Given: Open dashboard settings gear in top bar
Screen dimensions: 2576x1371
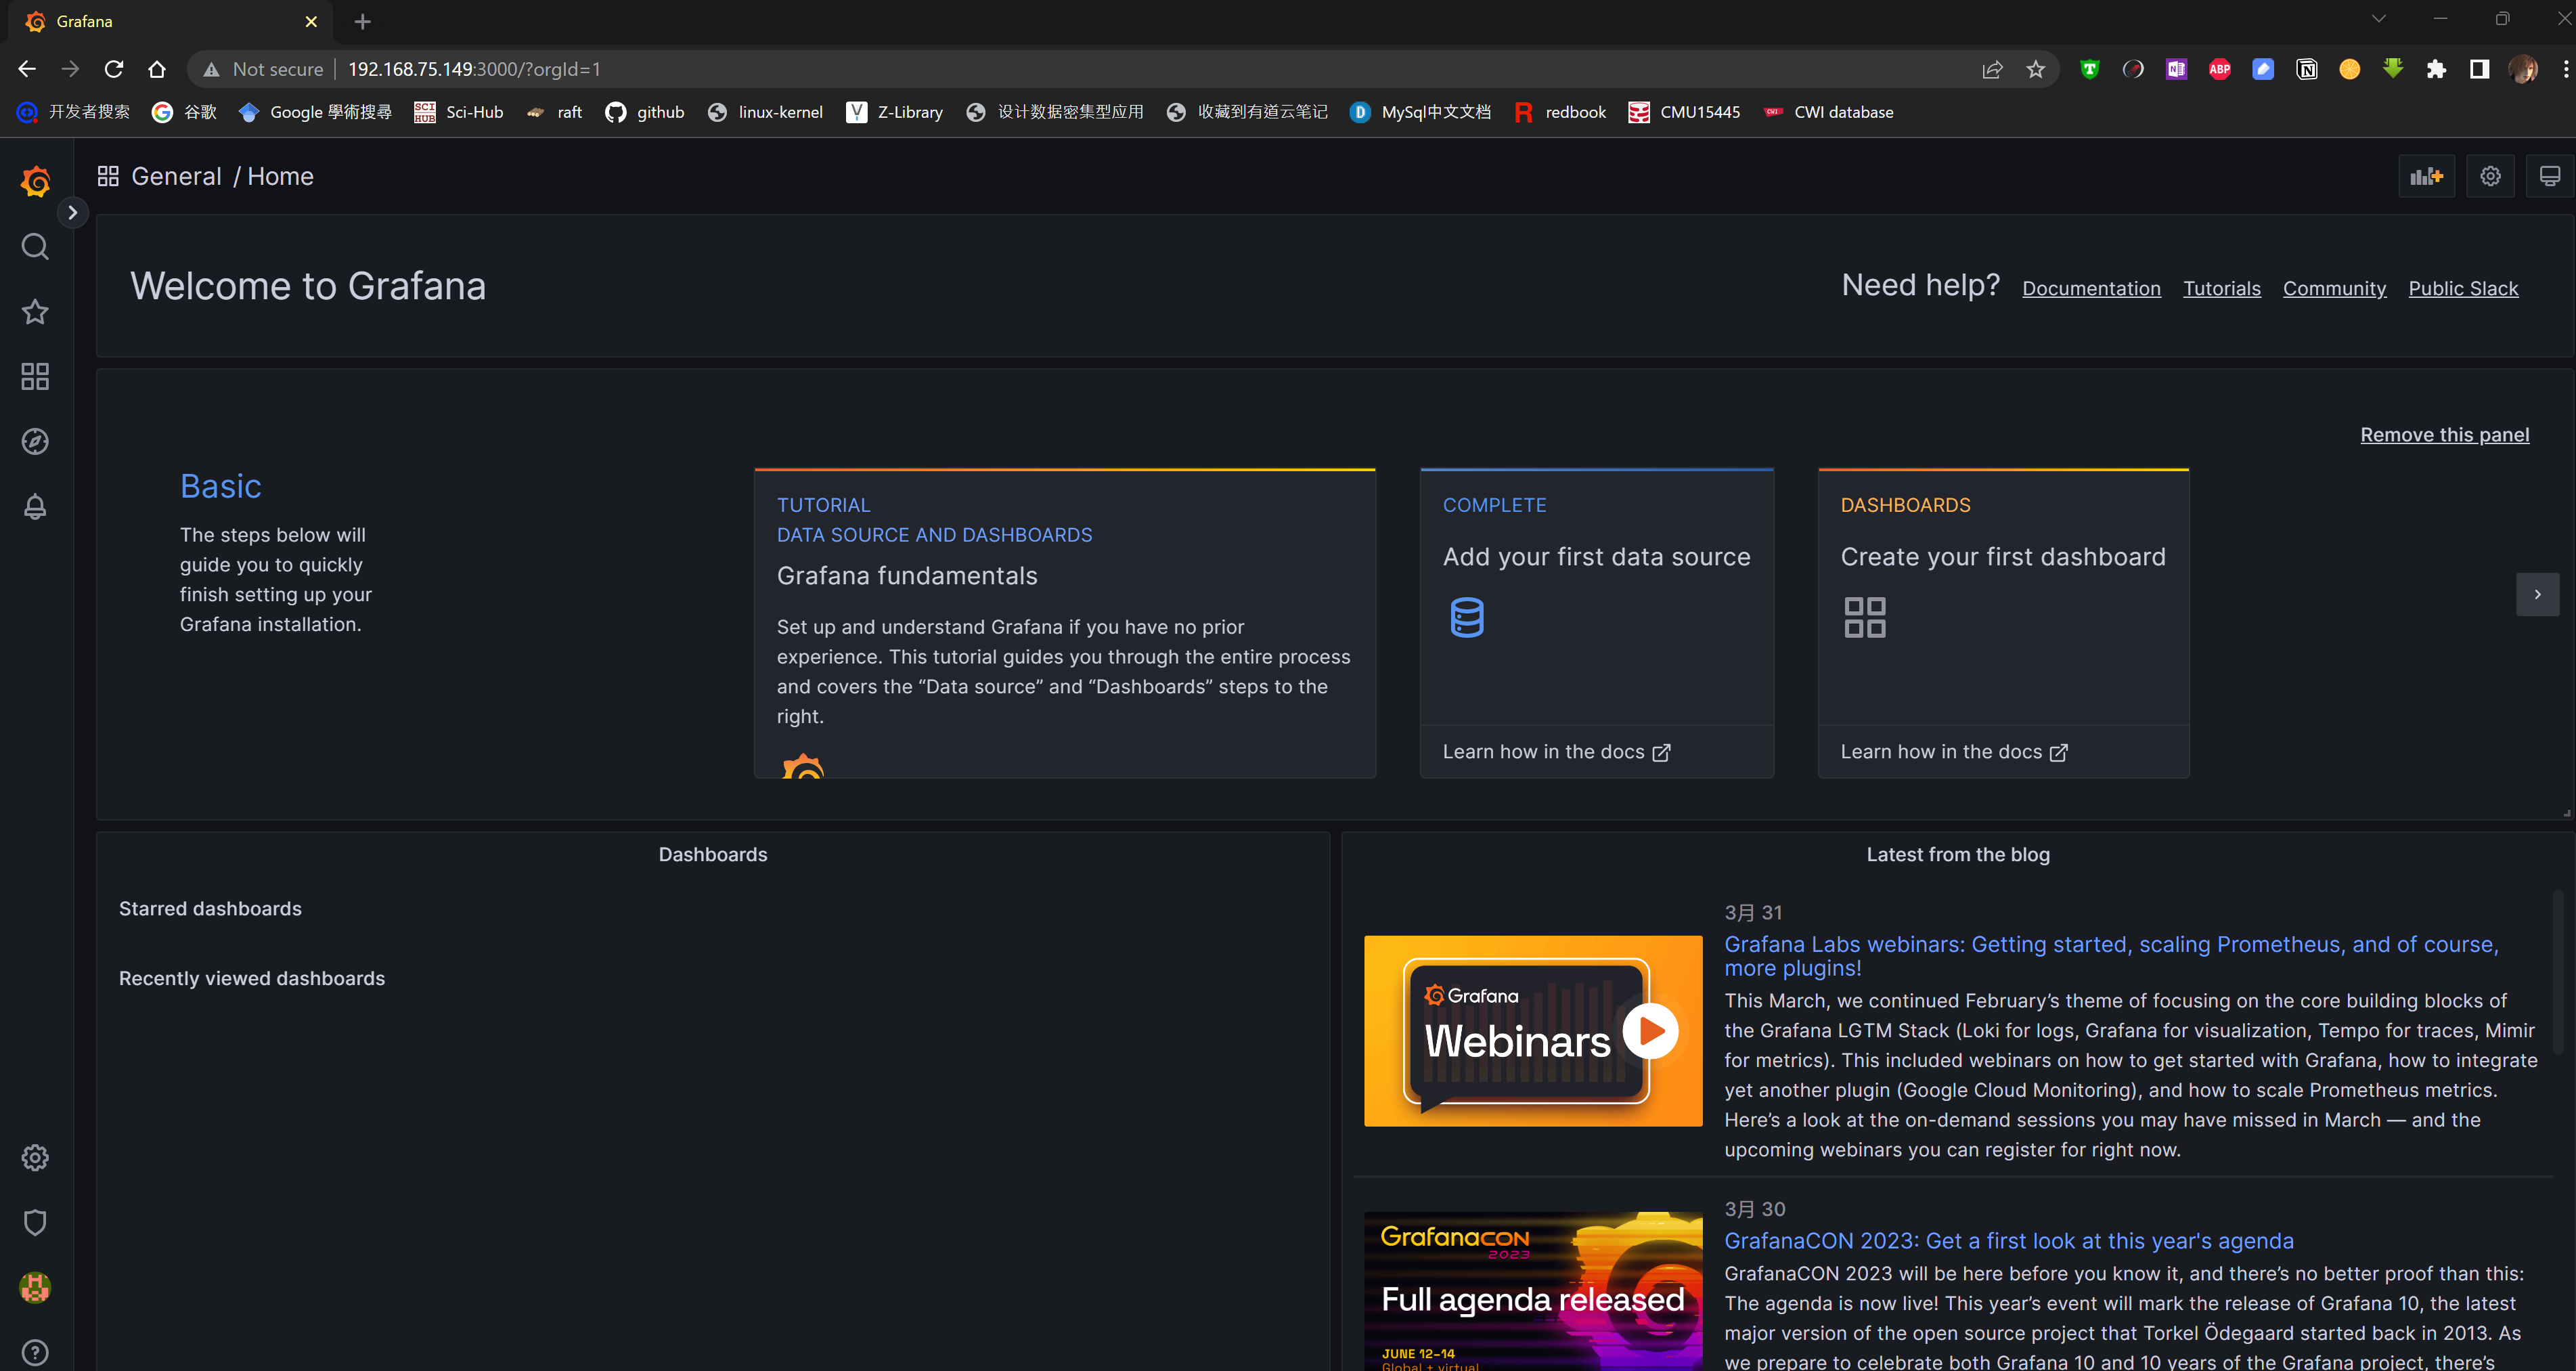Looking at the screenshot, I should click(2490, 177).
